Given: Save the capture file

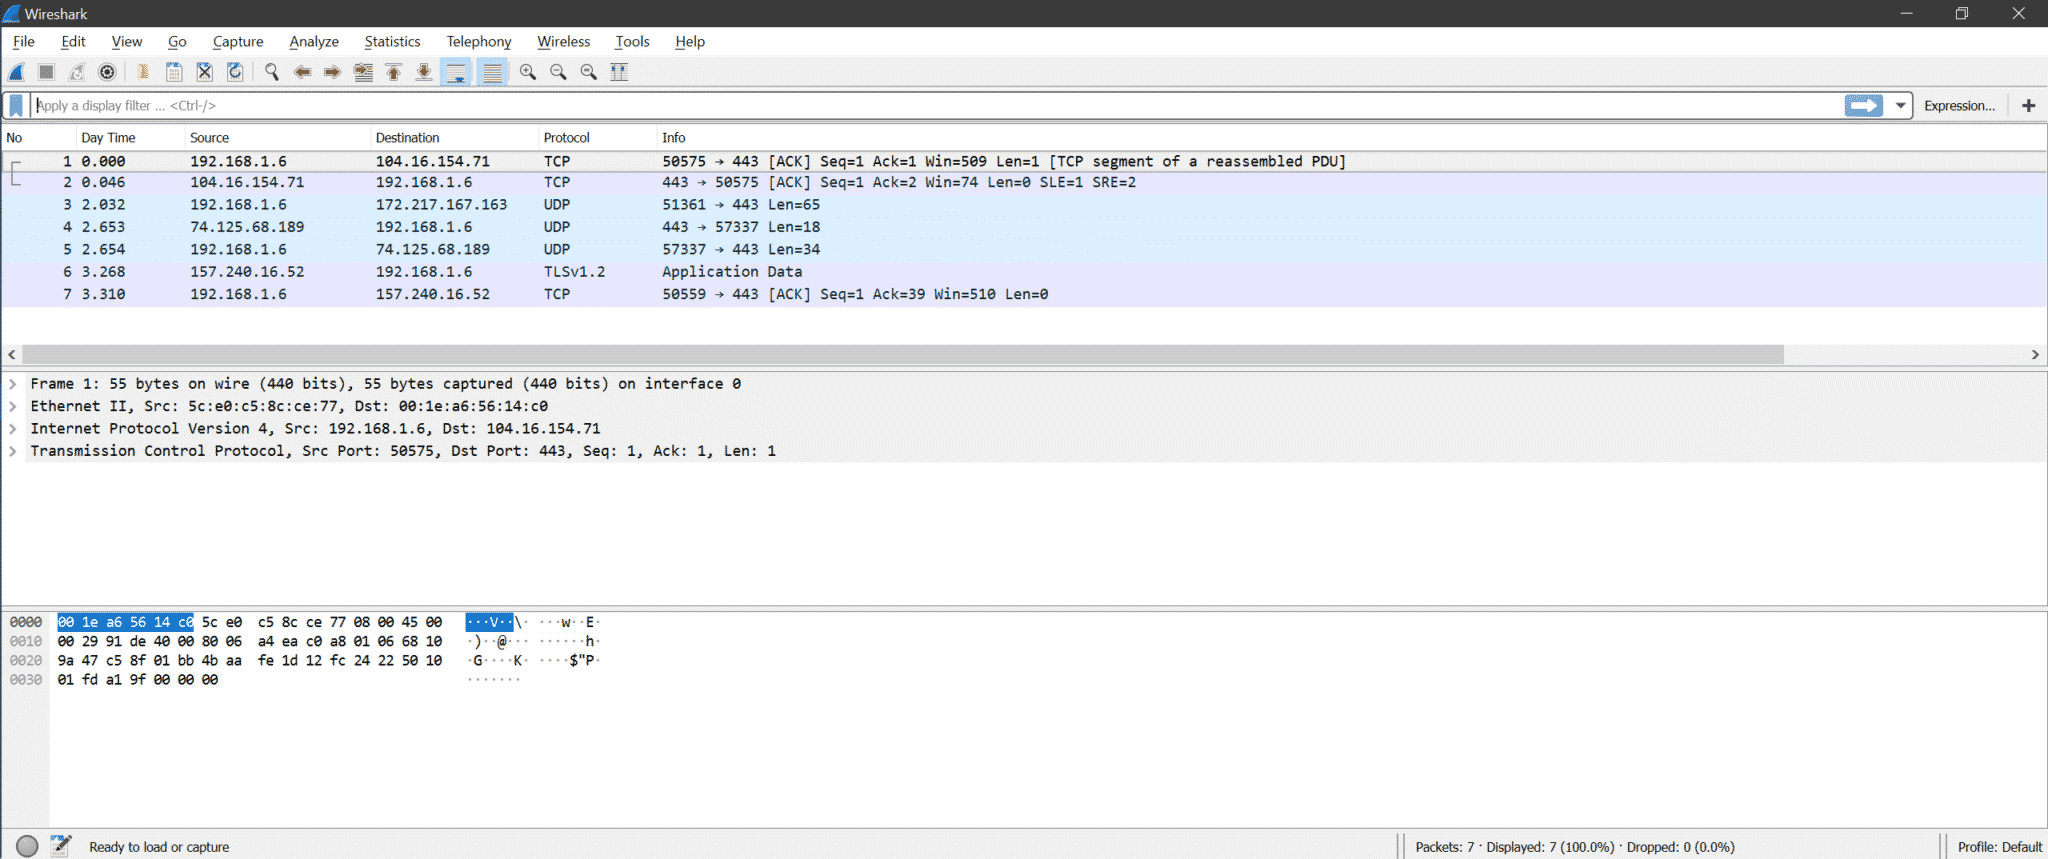Looking at the screenshot, I should (173, 72).
